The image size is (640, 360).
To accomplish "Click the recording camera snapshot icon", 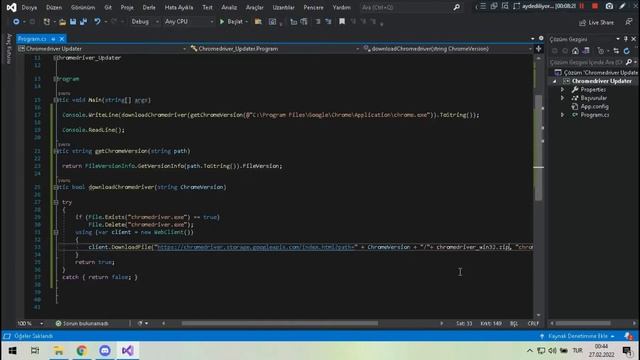I will click(609, 6).
